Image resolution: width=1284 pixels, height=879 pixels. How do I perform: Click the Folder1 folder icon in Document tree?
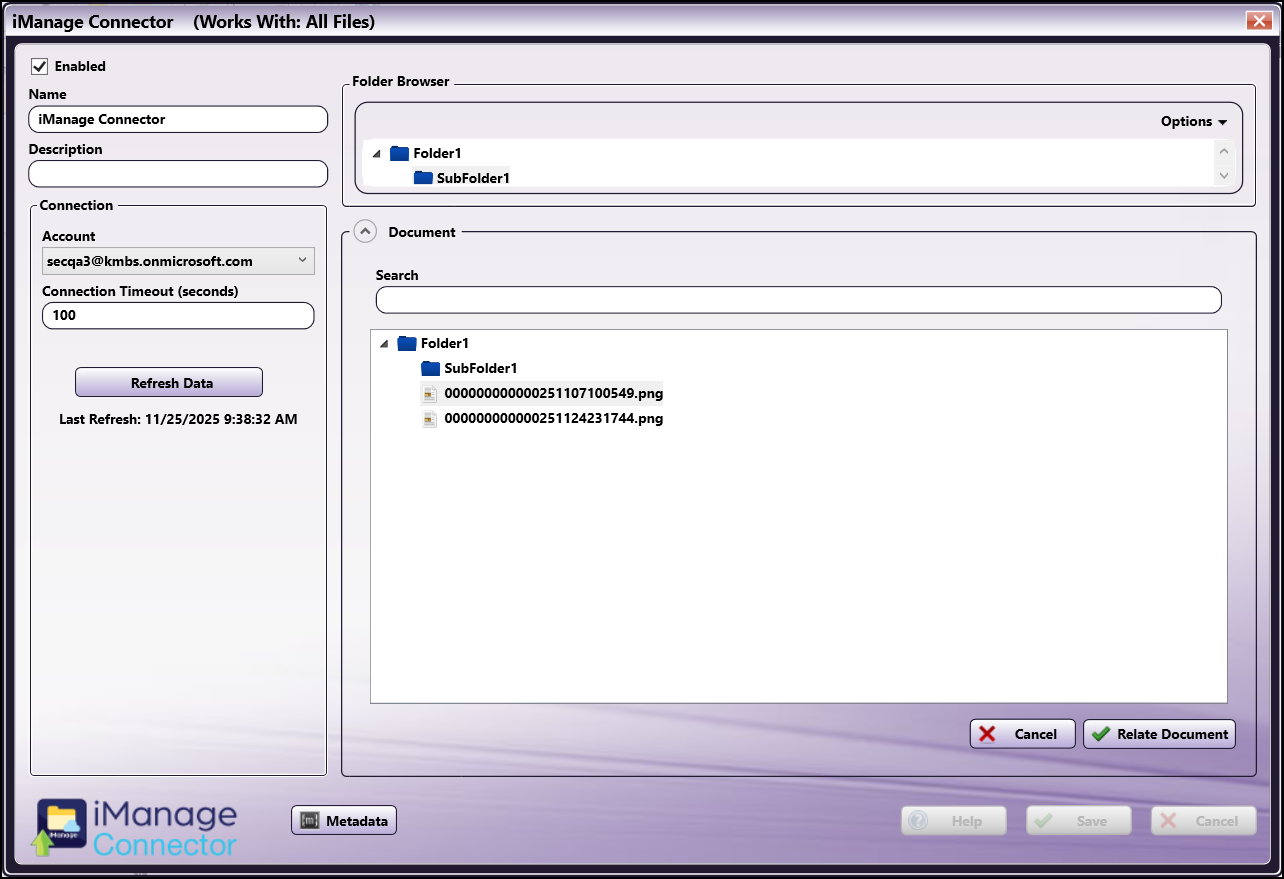coord(406,343)
